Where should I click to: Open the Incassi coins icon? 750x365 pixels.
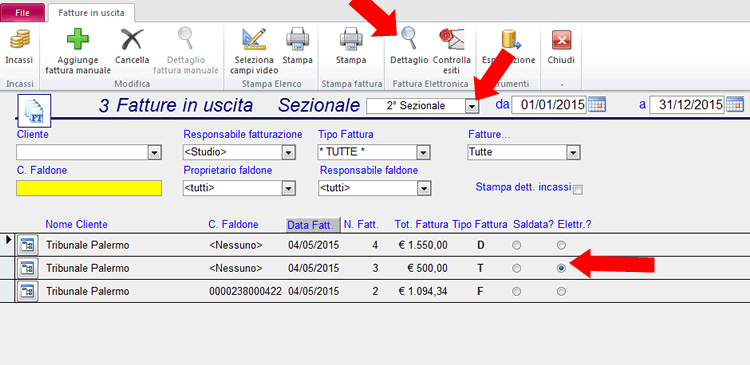point(20,39)
